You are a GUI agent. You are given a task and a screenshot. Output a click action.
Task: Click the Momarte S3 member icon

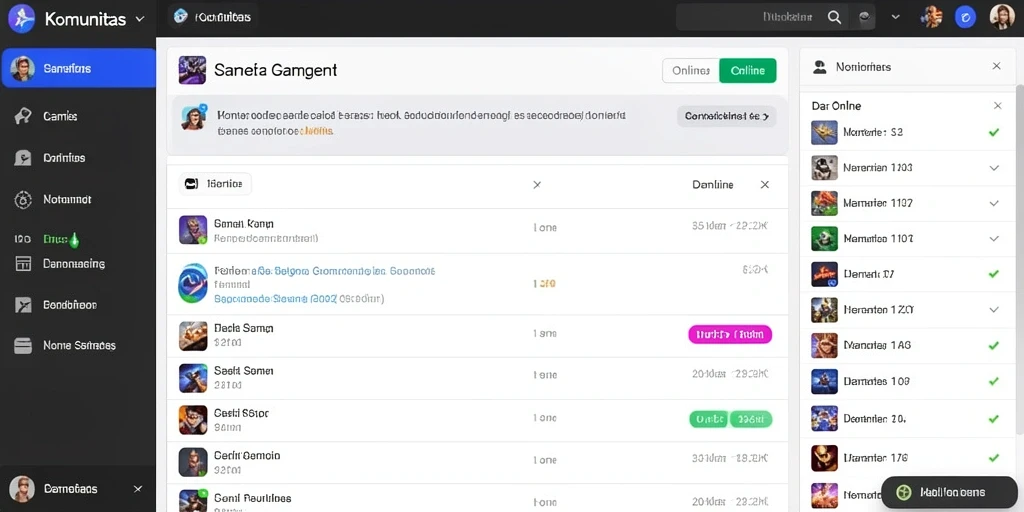coord(824,133)
